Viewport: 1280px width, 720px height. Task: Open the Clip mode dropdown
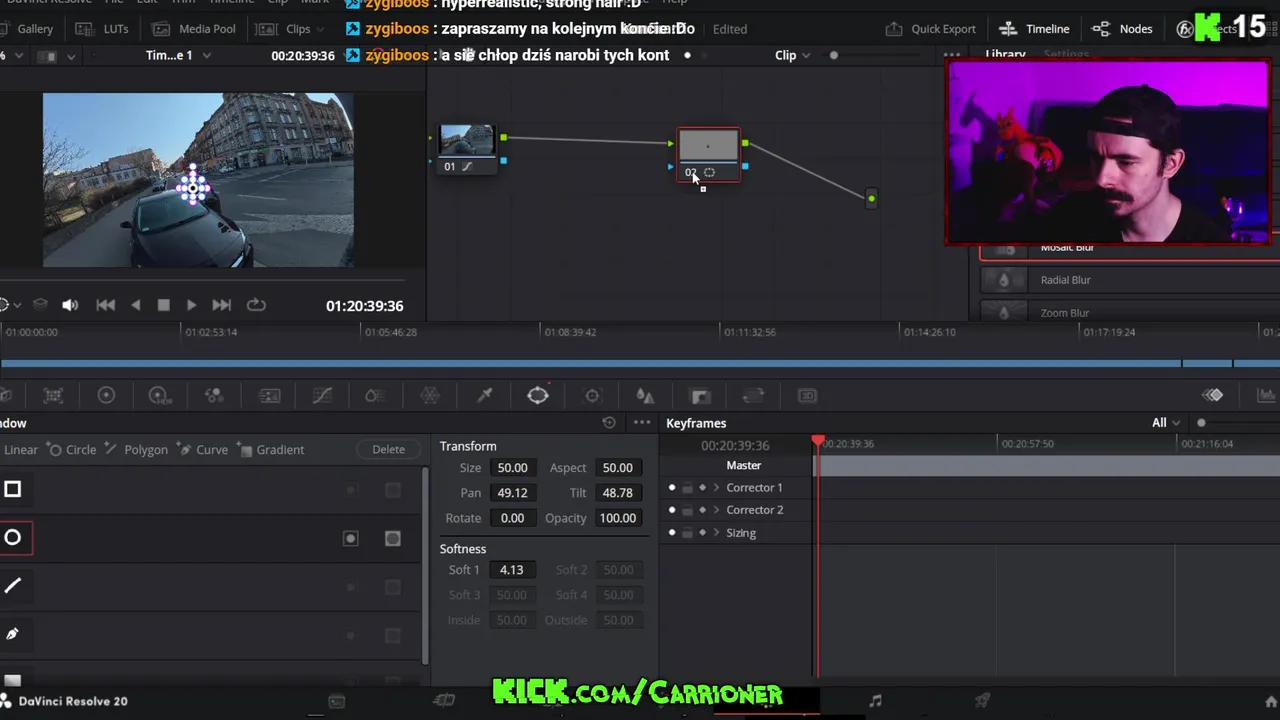793,55
